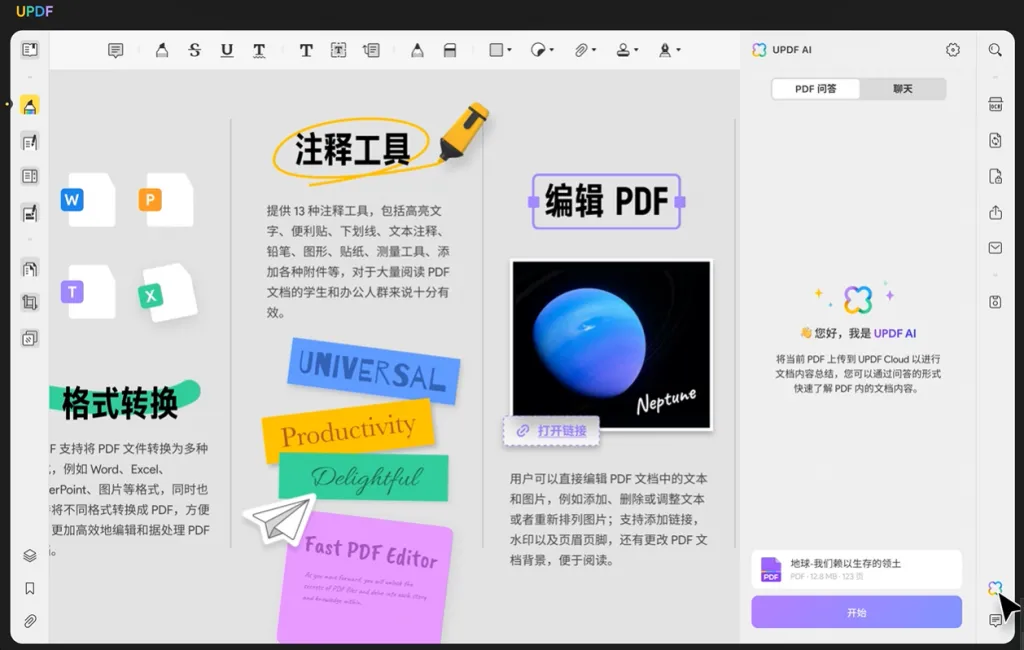Image resolution: width=1024 pixels, height=650 pixels.
Task: Share this file icon in right sidebar
Action: 995,212
